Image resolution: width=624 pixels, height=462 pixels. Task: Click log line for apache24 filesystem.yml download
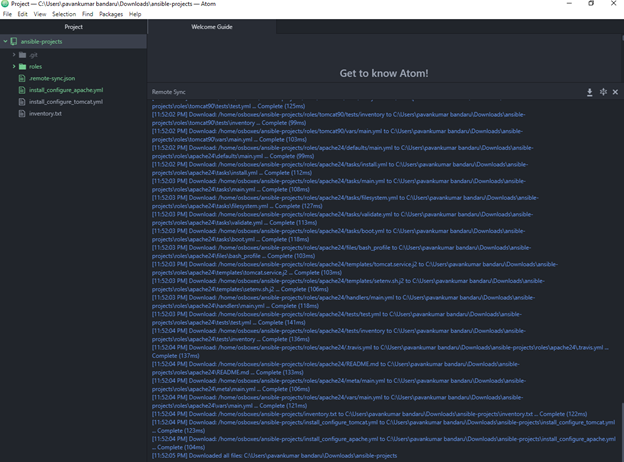click(x=345, y=202)
